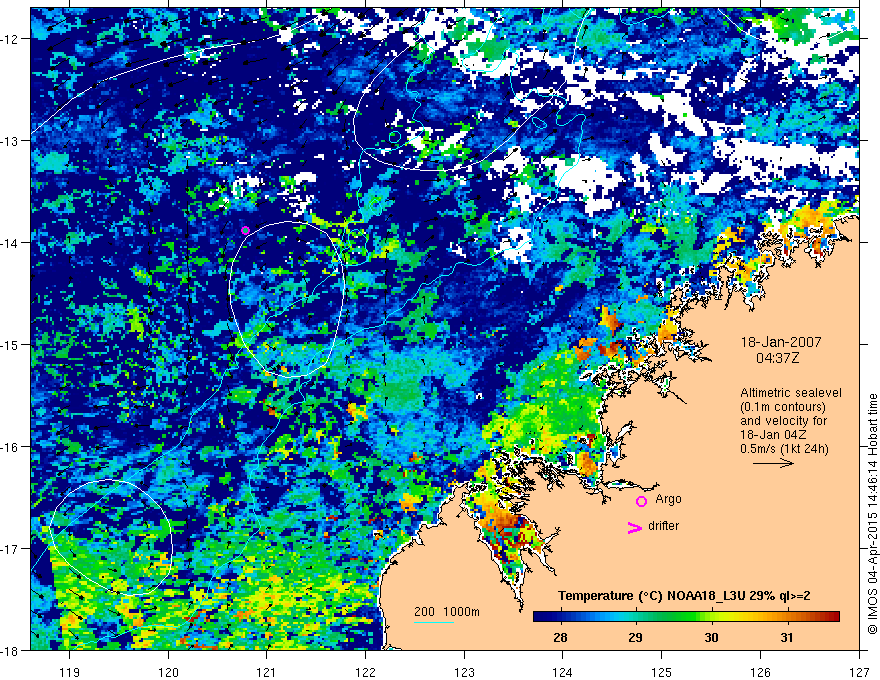Viewport: 880px width, 680px height.
Task: Click latitude axis label '-18'
Action: point(11,650)
